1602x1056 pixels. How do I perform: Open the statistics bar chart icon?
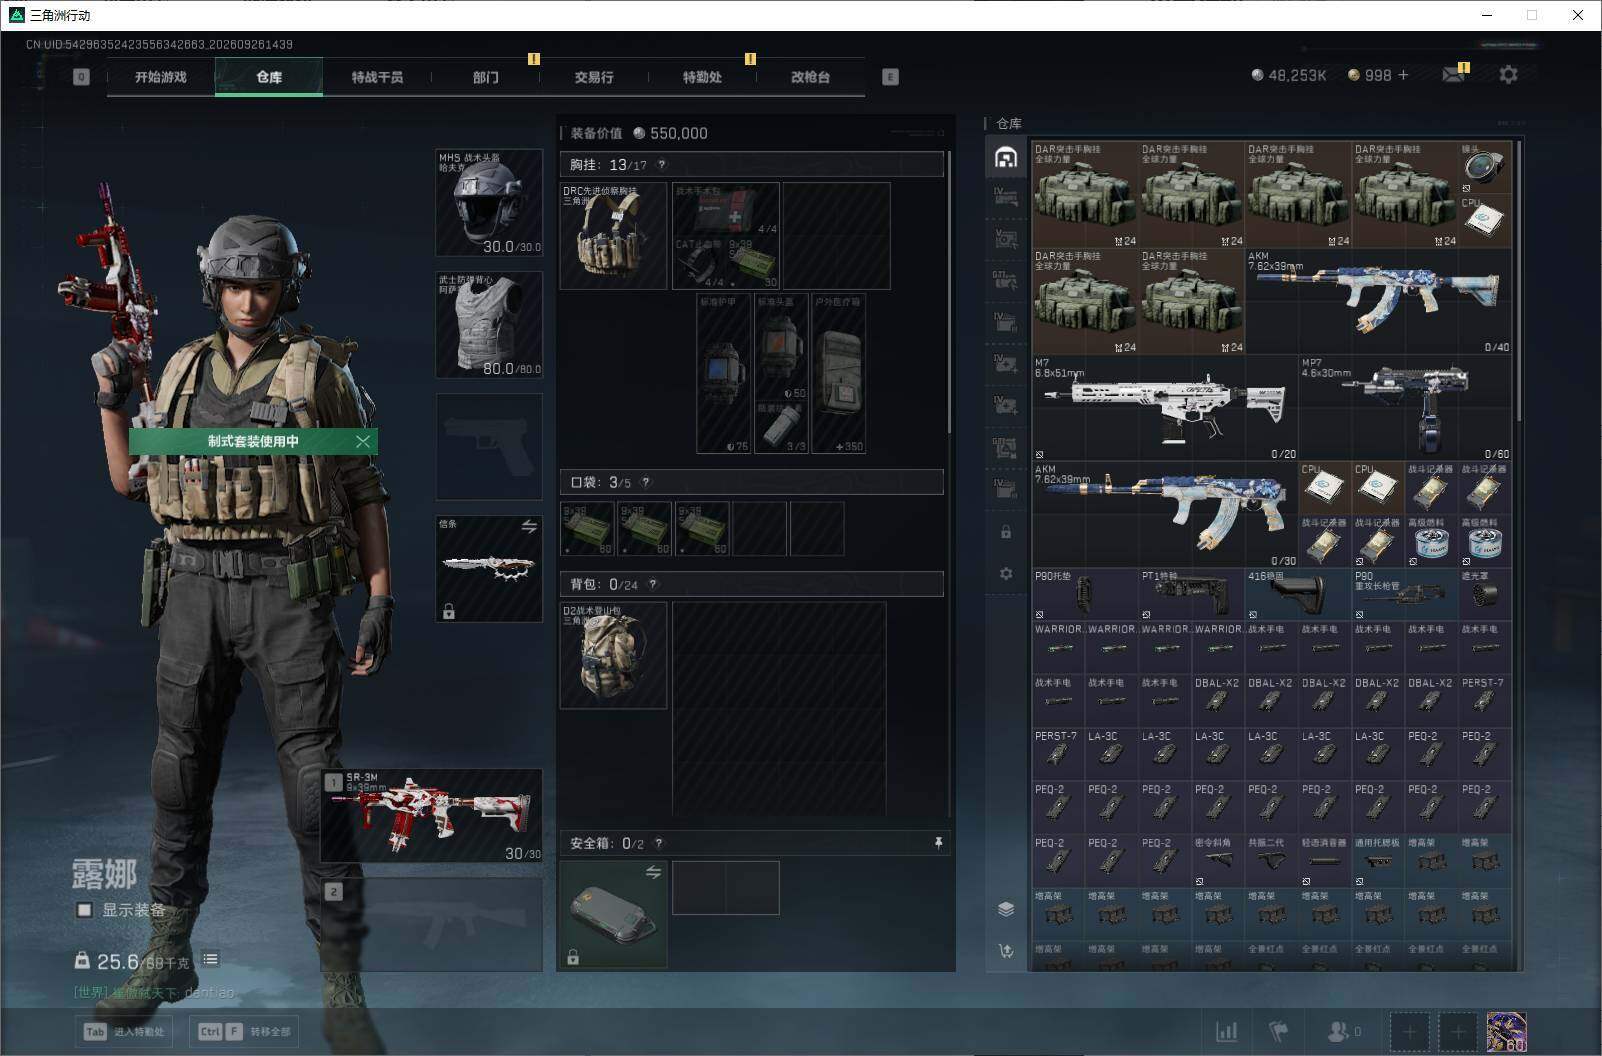[x=1226, y=1031]
